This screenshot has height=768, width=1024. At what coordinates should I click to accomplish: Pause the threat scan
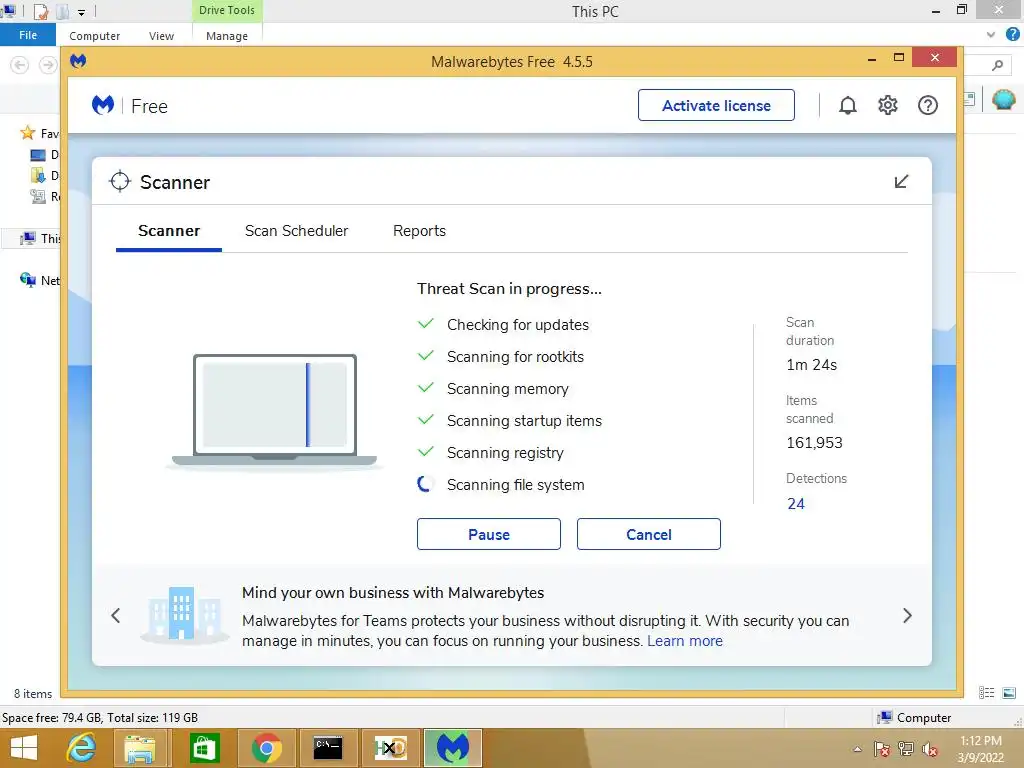point(488,534)
